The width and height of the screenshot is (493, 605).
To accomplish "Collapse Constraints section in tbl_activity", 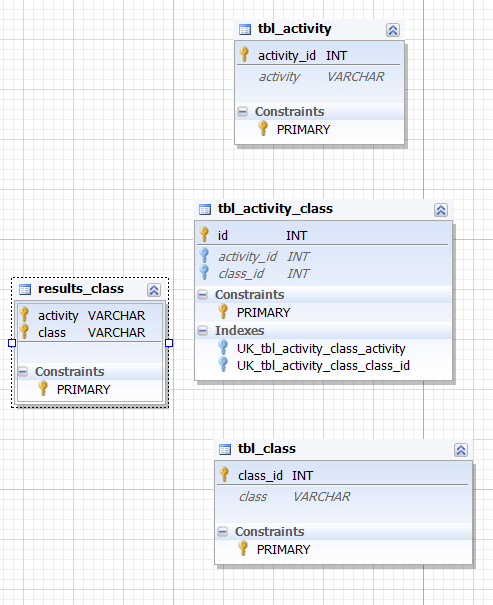I will click(242, 112).
